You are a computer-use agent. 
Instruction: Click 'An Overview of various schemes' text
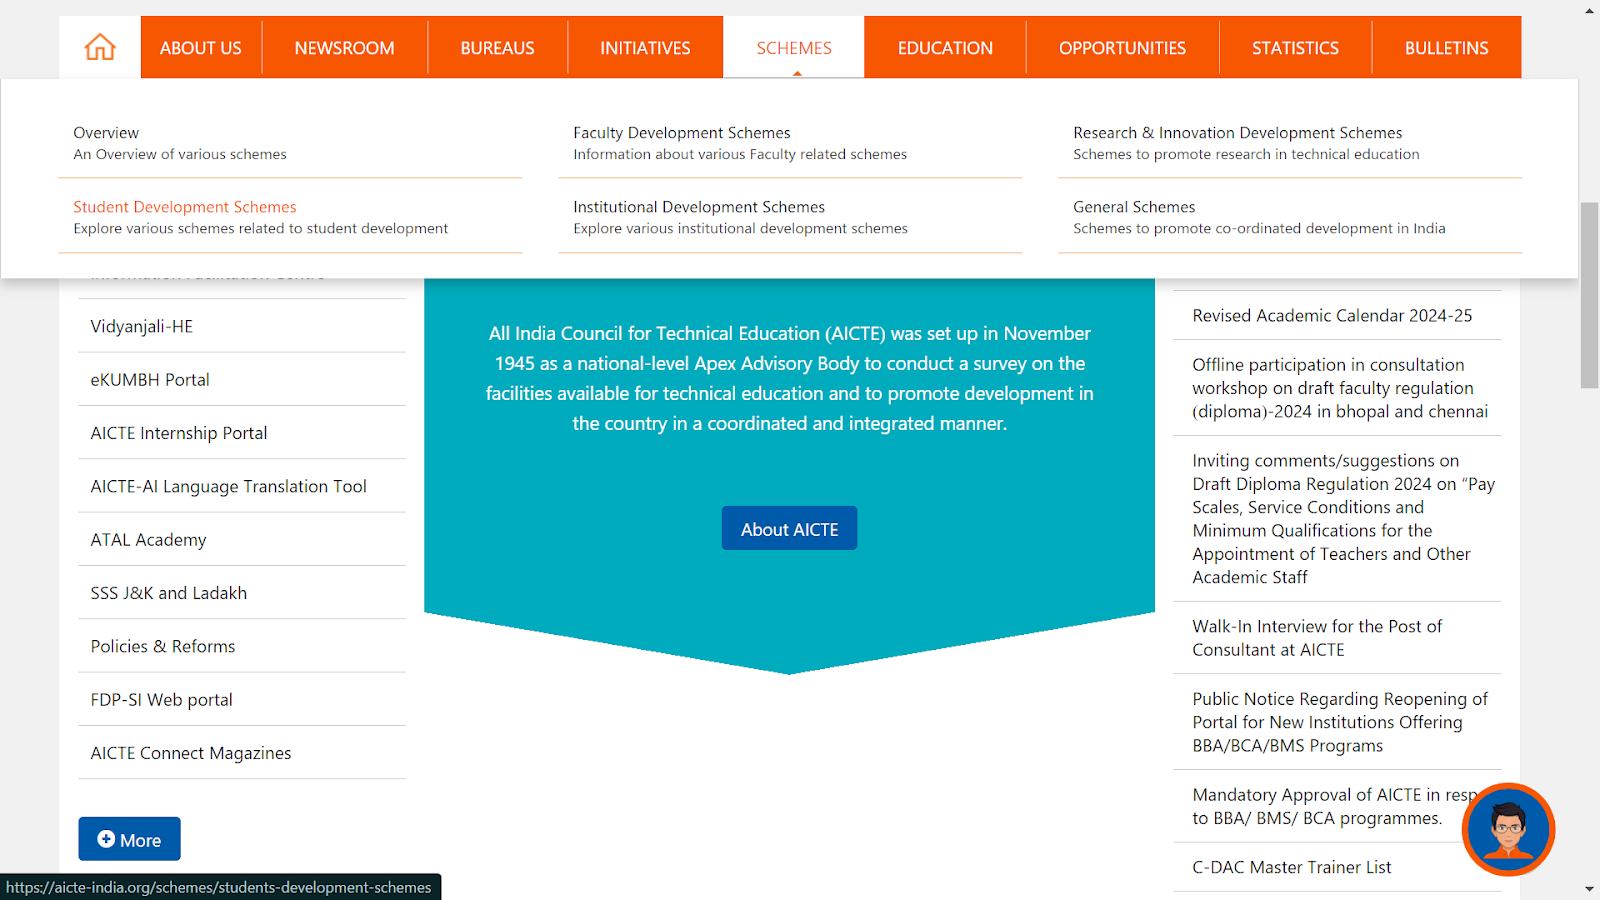(x=180, y=154)
